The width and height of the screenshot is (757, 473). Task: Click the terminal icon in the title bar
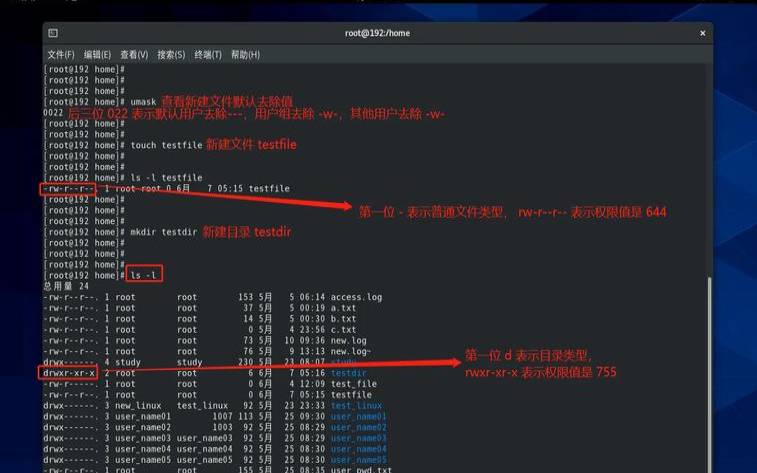tap(53, 33)
